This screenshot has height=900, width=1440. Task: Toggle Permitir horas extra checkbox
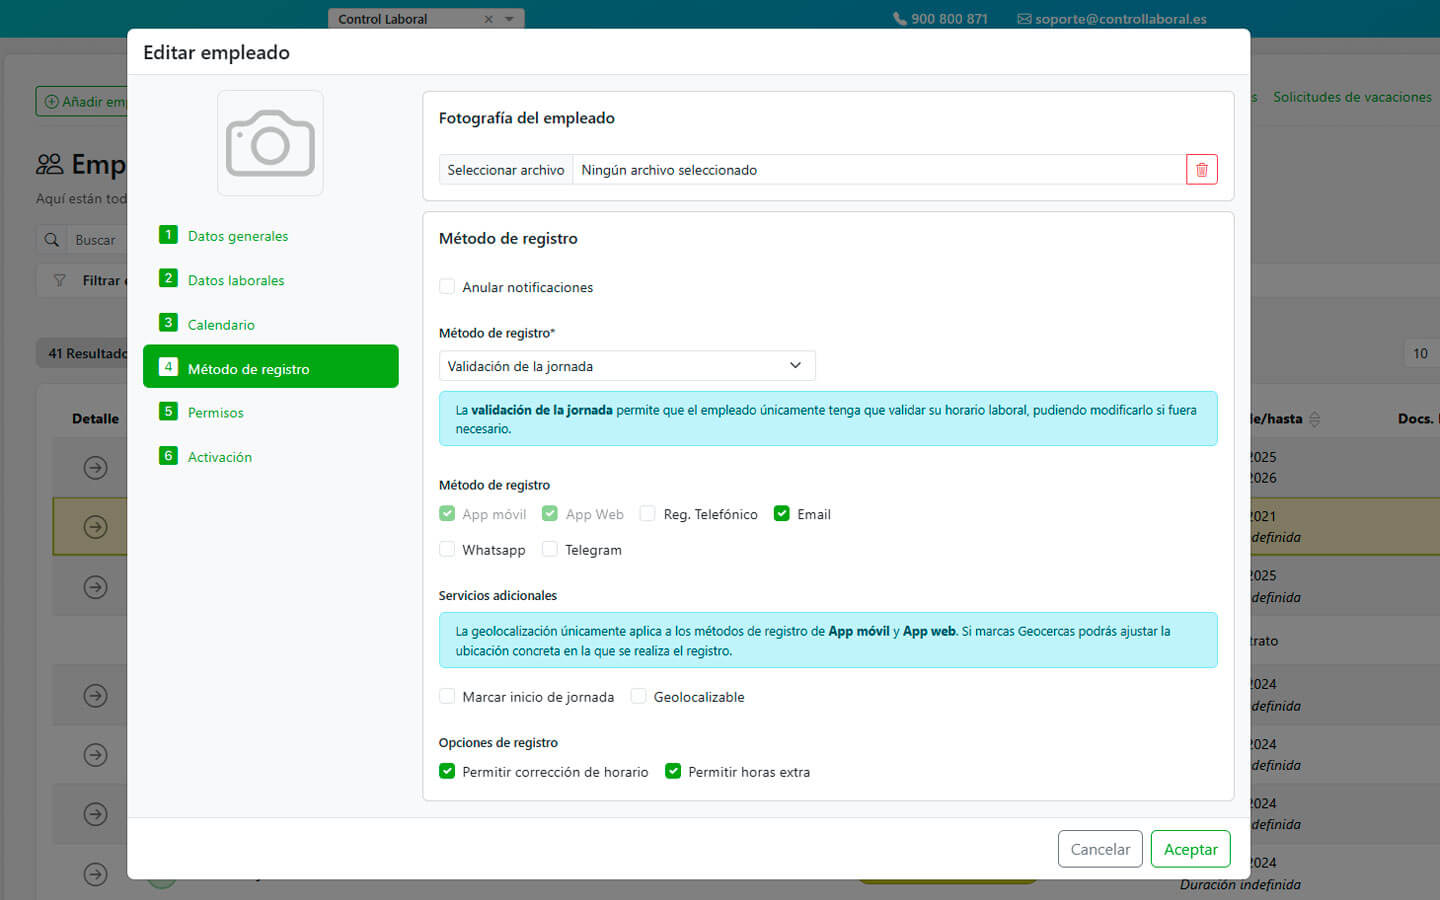(x=673, y=772)
